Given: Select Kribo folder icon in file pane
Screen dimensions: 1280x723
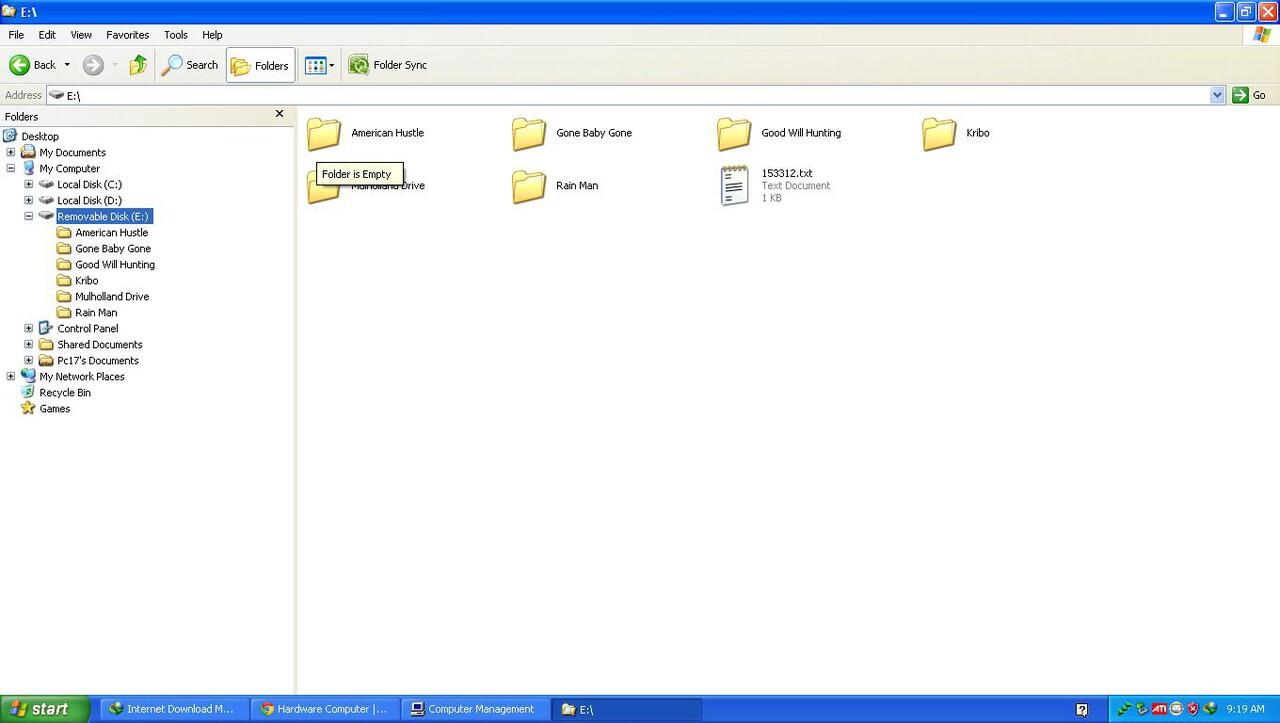Looking at the screenshot, I should 939,133.
